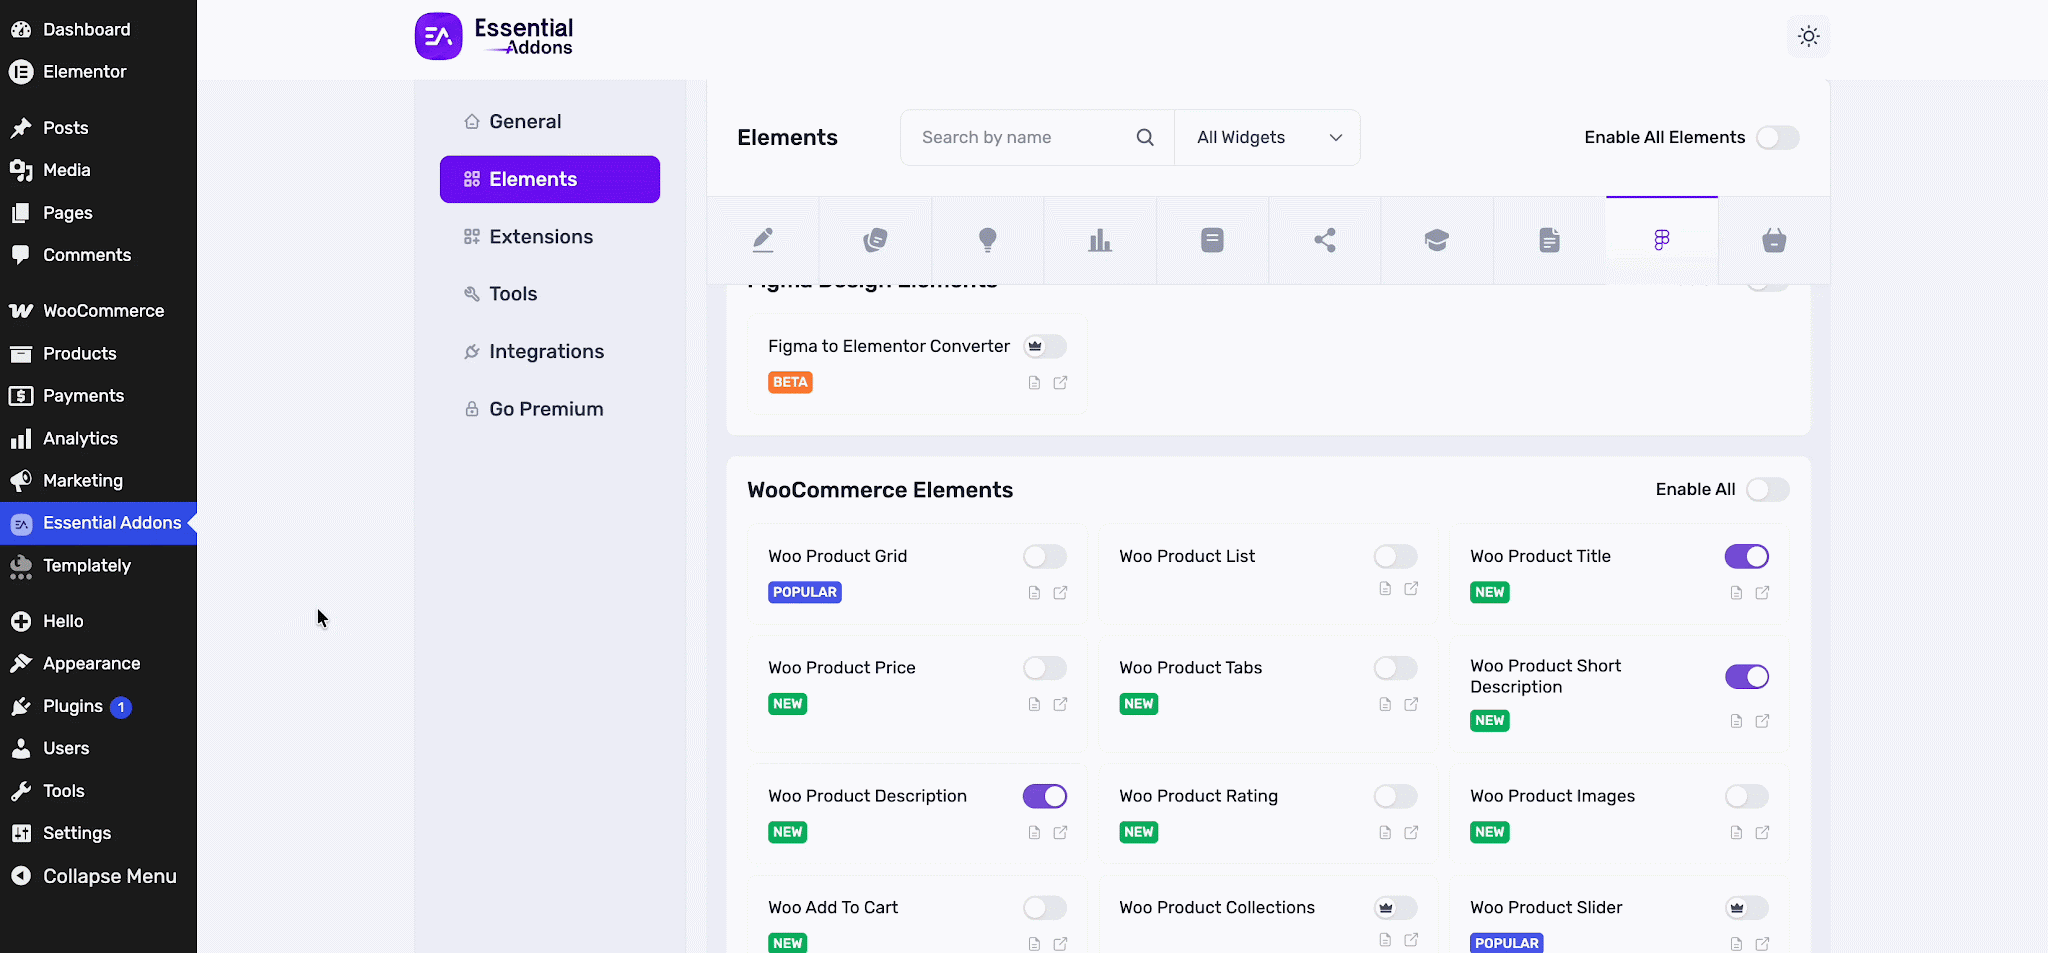Enable Woo Product Price toggle

coord(1045,668)
